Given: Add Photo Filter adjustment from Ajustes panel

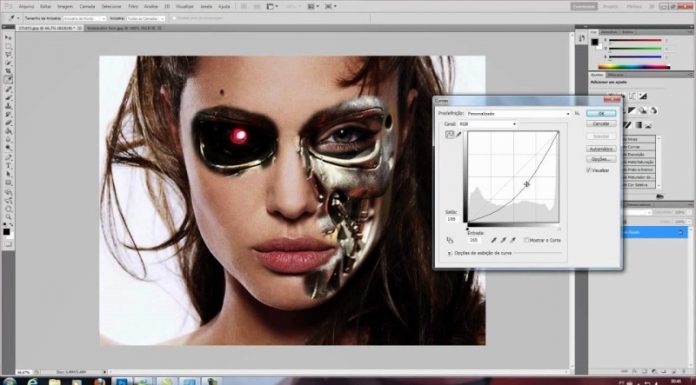Looking at the screenshot, I should click(x=644, y=110).
